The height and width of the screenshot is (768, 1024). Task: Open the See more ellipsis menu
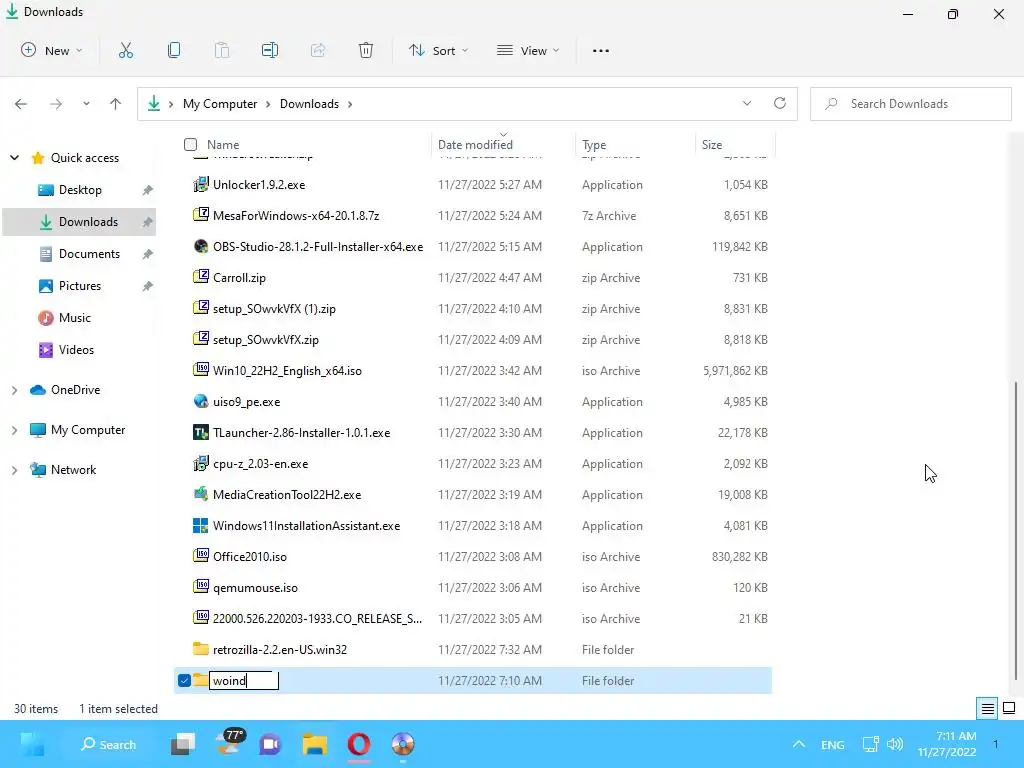coord(601,50)
